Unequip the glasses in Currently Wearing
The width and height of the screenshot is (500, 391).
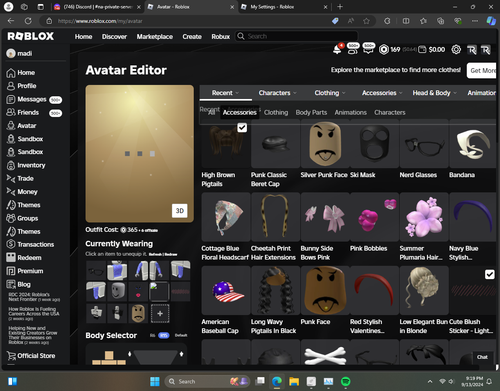click(x=96, y=271)
